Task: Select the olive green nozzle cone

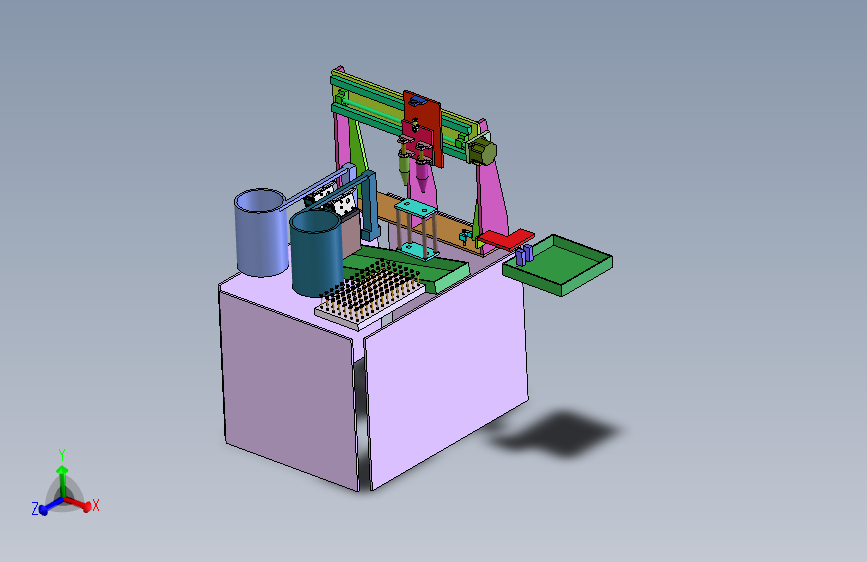Action: click(x=405, y=170)
